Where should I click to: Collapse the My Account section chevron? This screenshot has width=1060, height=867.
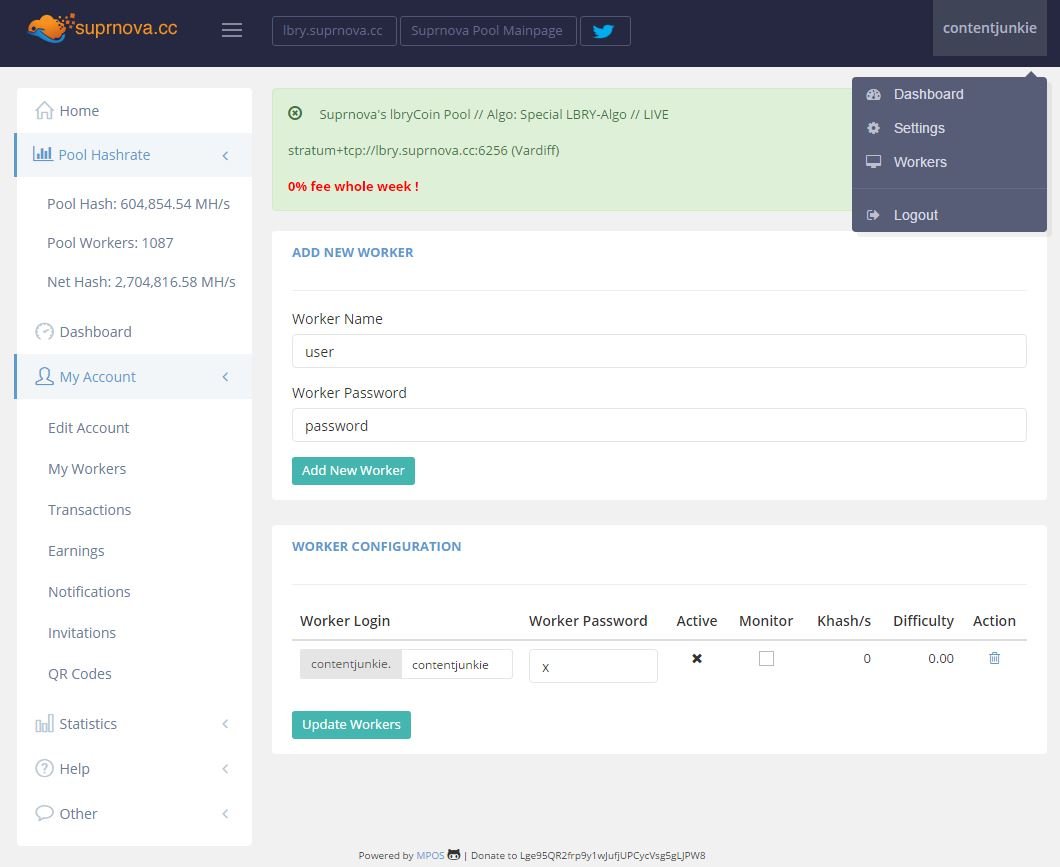click(226, 376)
